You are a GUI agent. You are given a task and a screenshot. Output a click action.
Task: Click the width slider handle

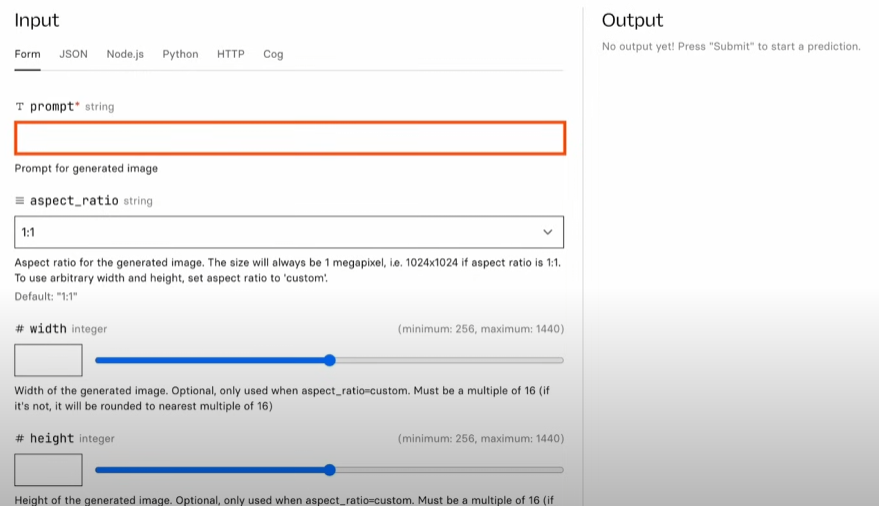coord(330,360)
